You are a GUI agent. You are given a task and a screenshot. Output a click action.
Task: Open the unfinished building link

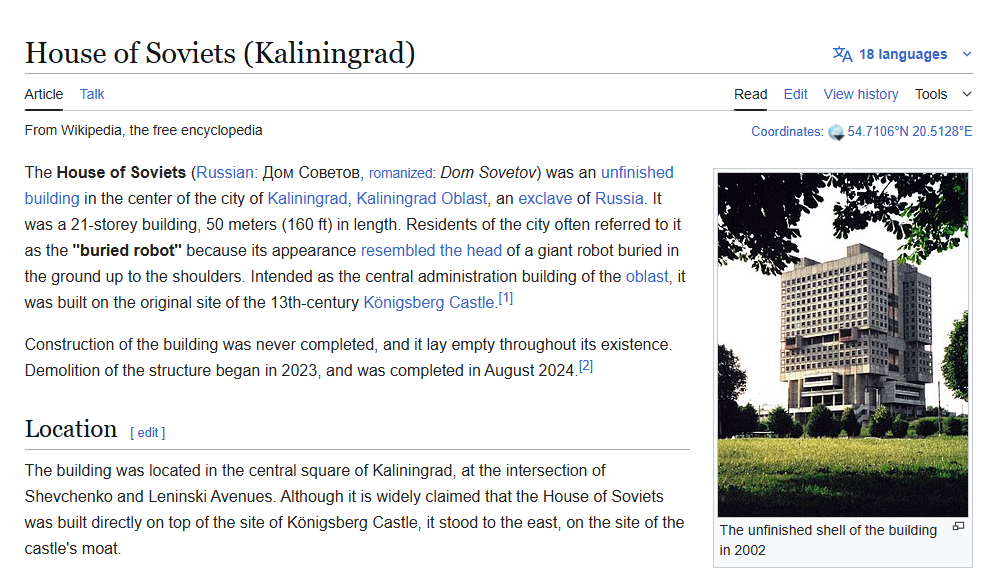[x=637, y=173]
